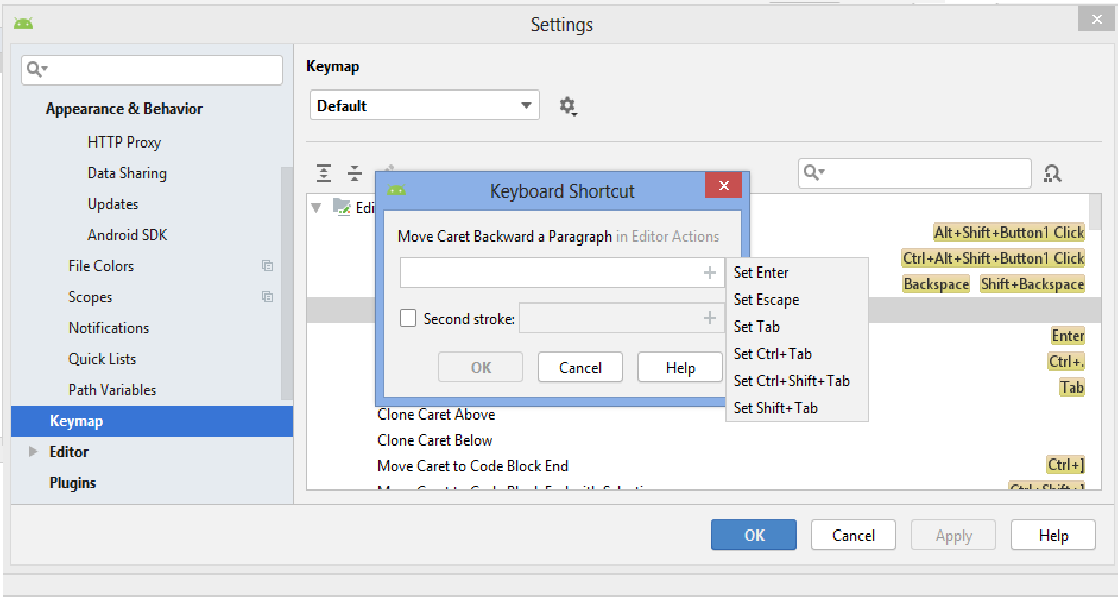
Task: Enable the Second stroke checkbox
Action: 408,319
